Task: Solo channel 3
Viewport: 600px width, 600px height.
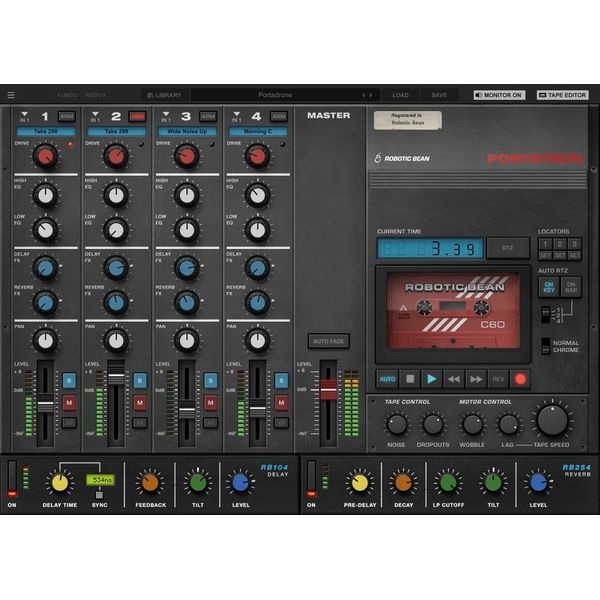Action: (210, 380)
